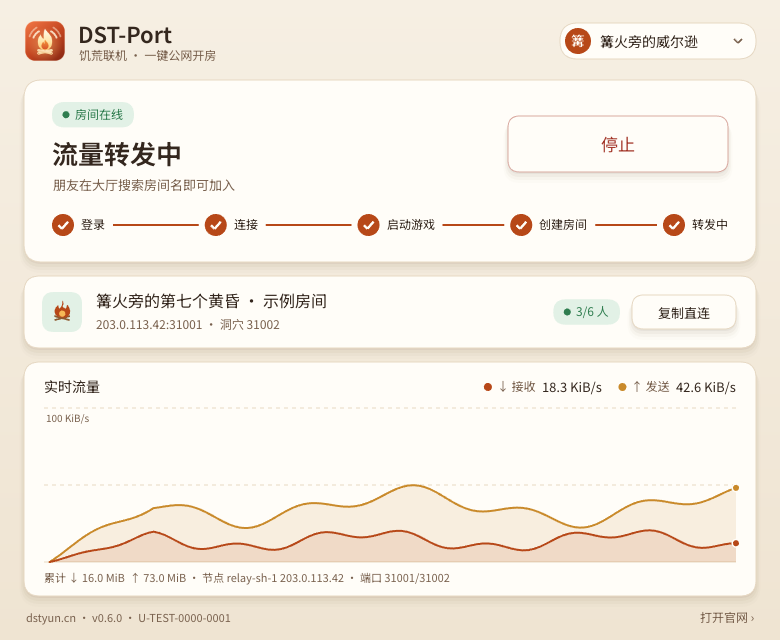The image size is (780, 640).
Task: Click the address 203.0.113.42:31001 text
Action: click(x=149, y=325)
